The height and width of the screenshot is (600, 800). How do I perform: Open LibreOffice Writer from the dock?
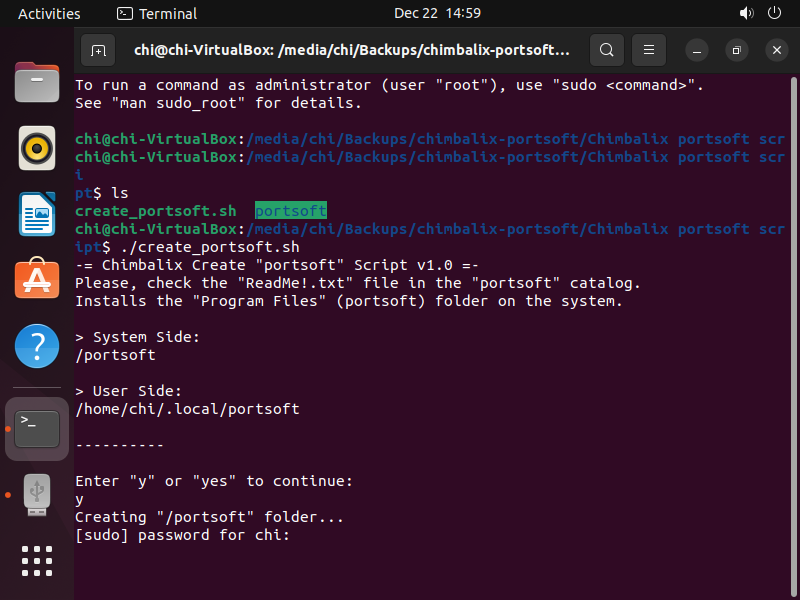pyautogui.click(x=37, y=214)
